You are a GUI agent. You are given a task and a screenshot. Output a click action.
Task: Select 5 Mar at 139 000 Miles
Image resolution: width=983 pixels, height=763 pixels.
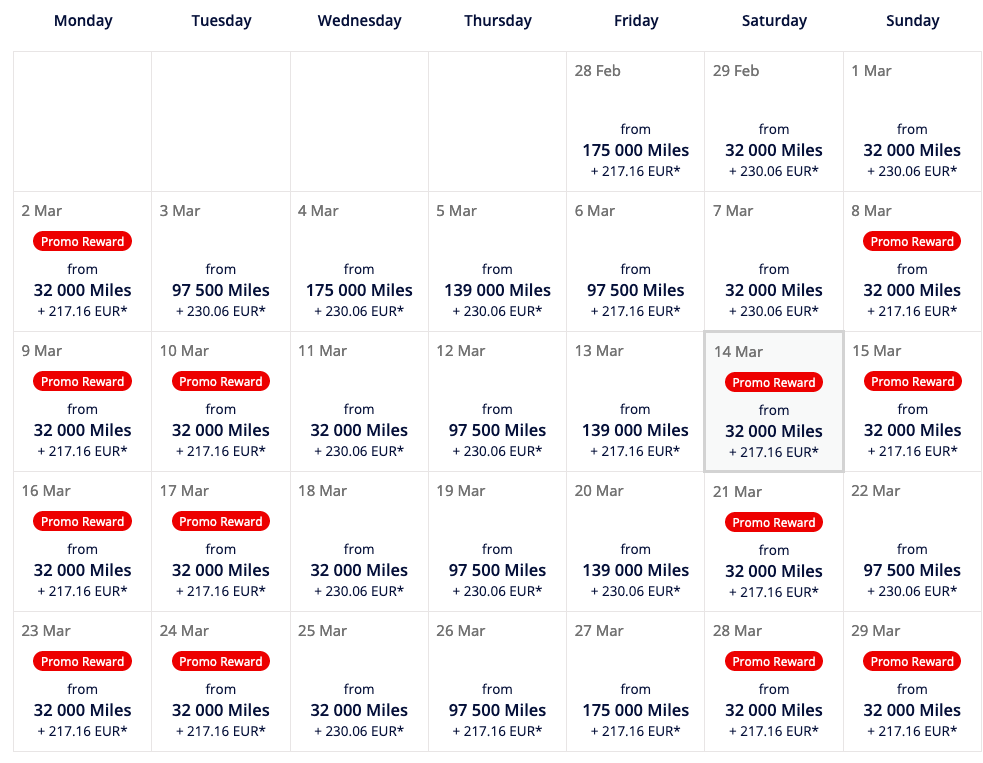[497, 261]
